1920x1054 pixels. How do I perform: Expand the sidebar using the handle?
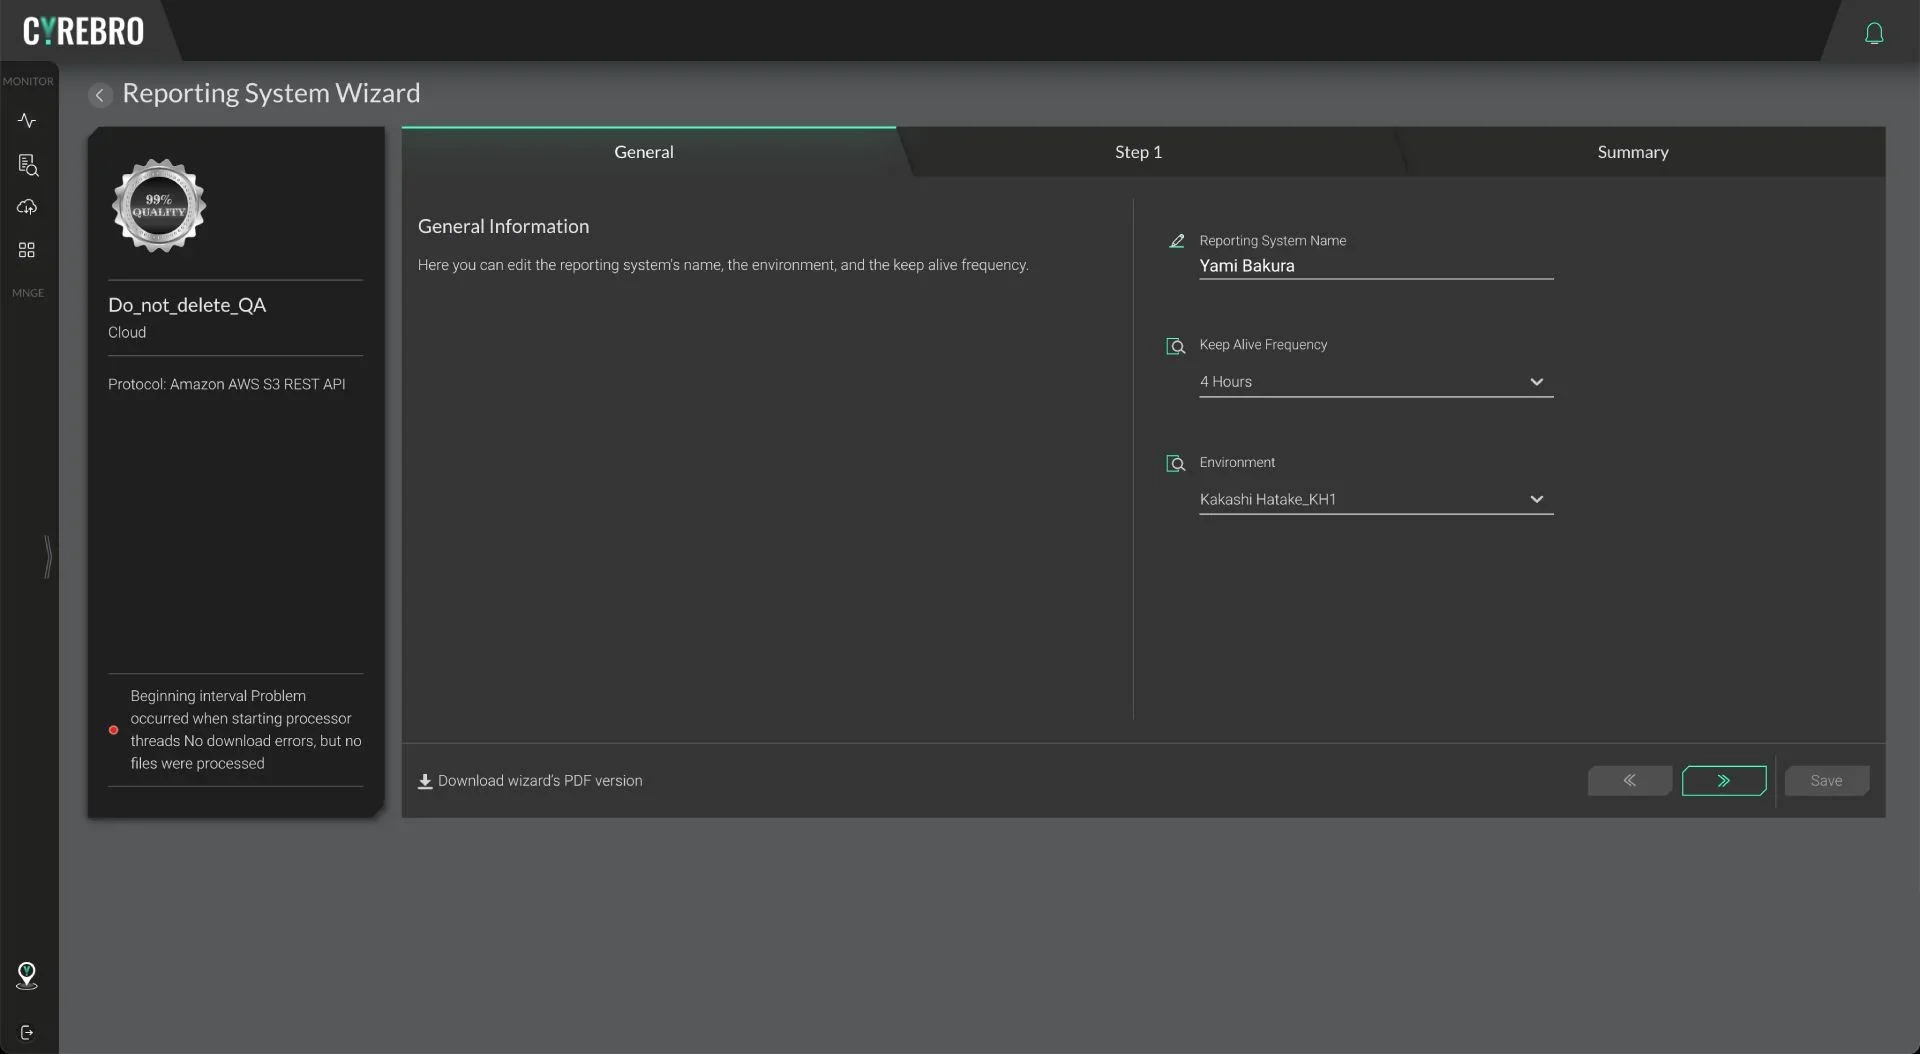pos(47,556)
